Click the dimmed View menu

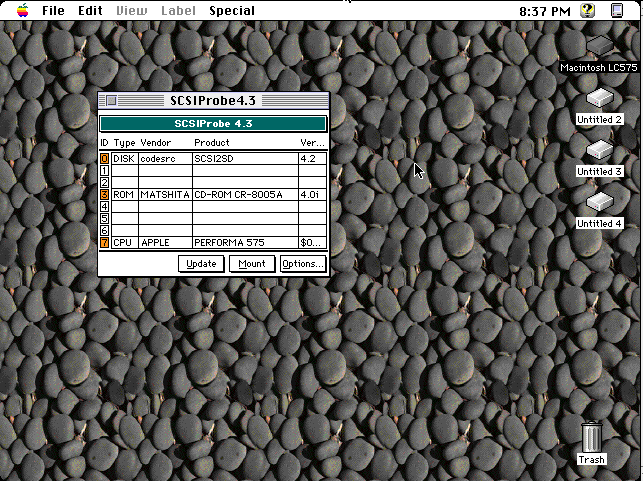click(131, 11)
